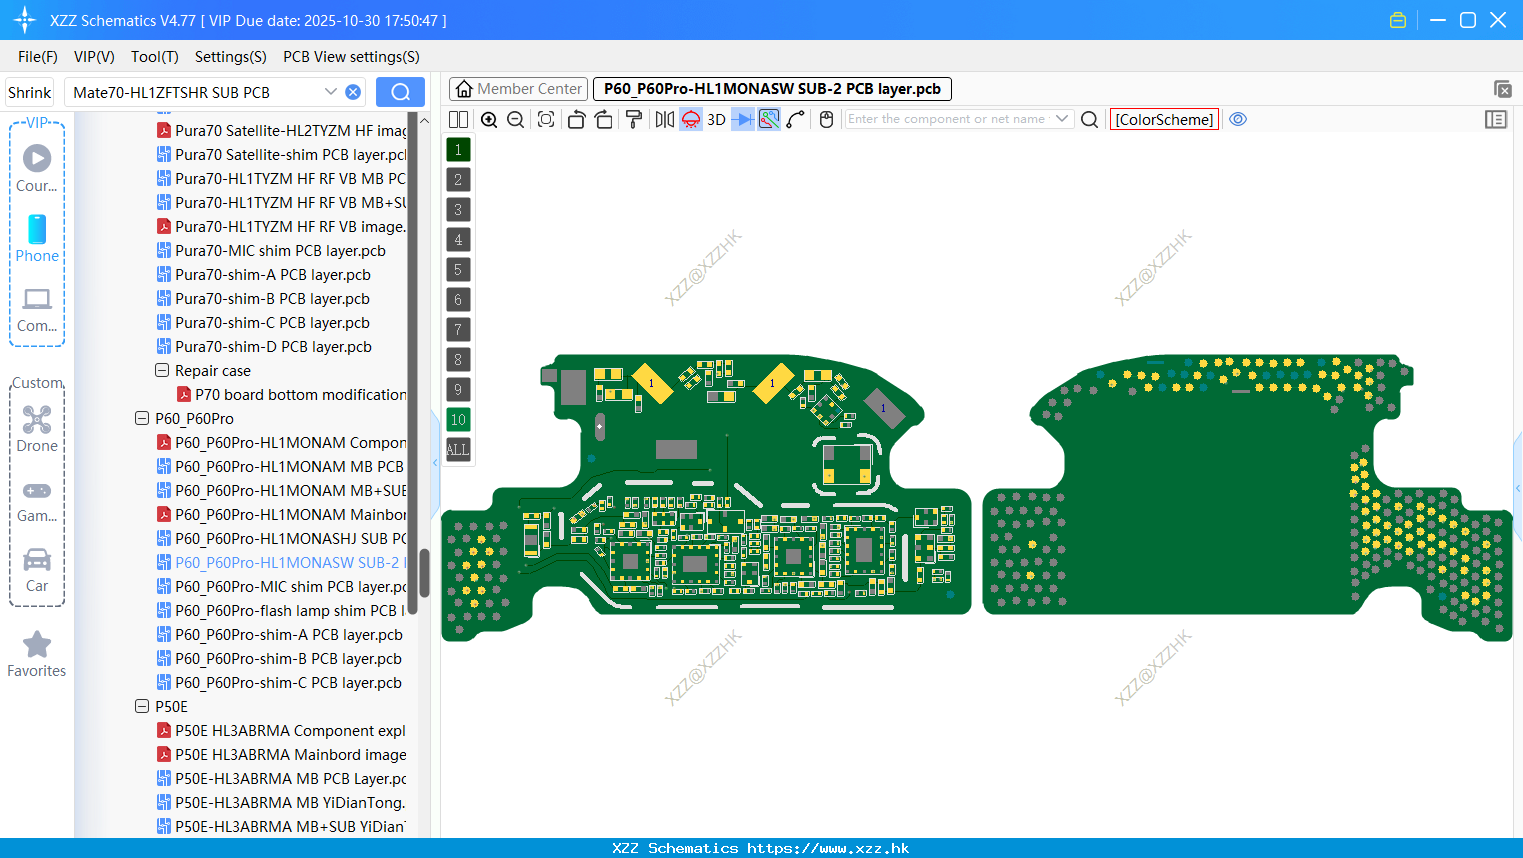Clear the Mate70 model search field
This screenshot has height=858, width=1523.
(x=353, y=92)
